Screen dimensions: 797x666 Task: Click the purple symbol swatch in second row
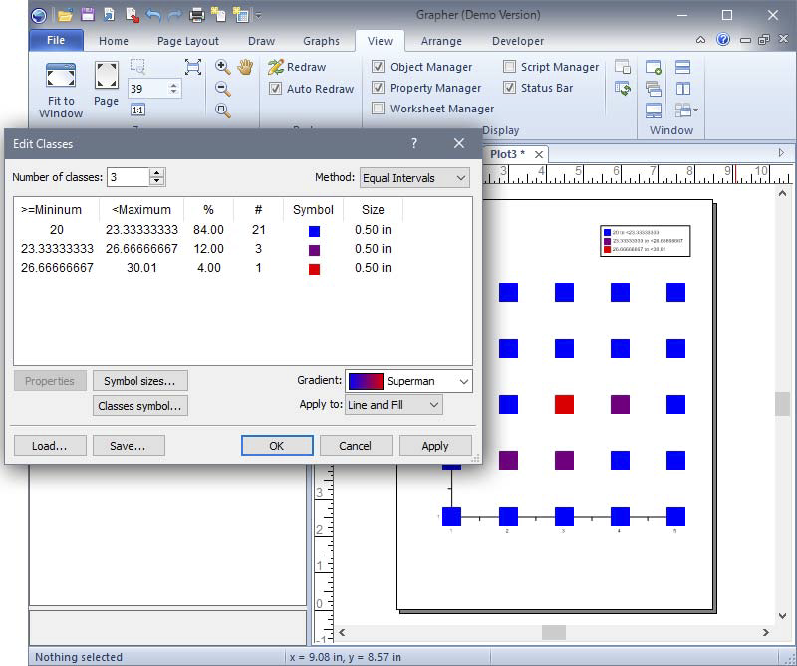coord(314,250)
